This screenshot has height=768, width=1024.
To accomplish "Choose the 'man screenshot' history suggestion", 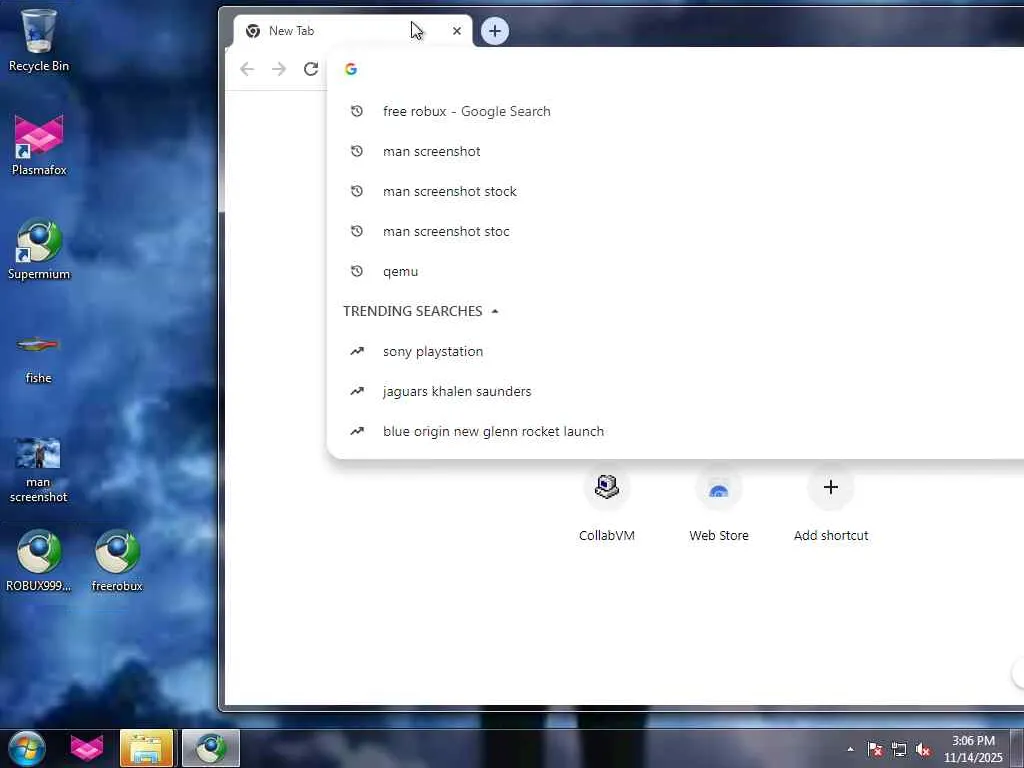I will point(675,152).
